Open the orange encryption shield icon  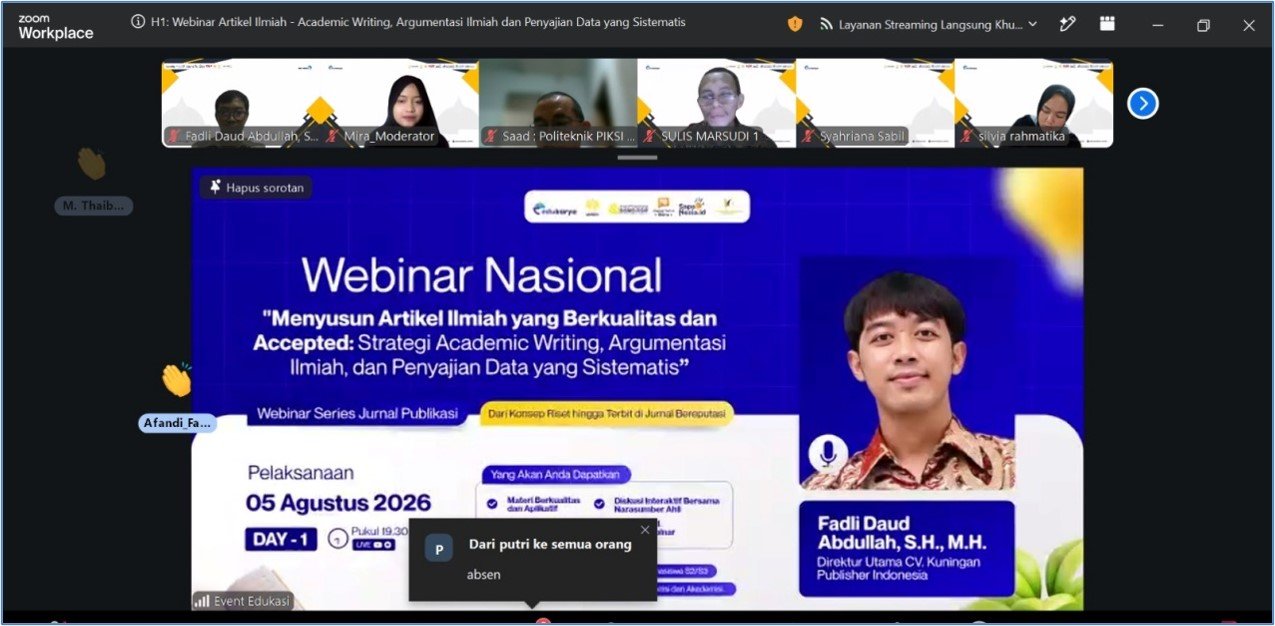[795, 24]
